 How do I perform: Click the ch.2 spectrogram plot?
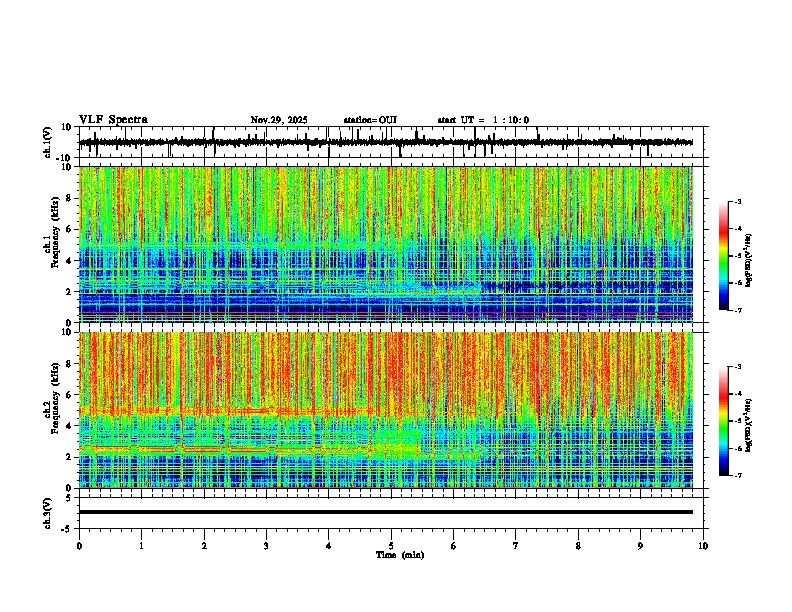pos(386,410)
